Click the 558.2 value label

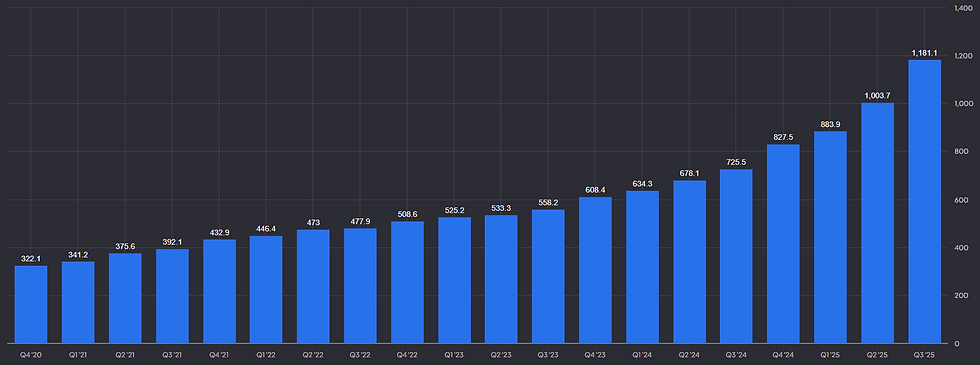point(548,202)
